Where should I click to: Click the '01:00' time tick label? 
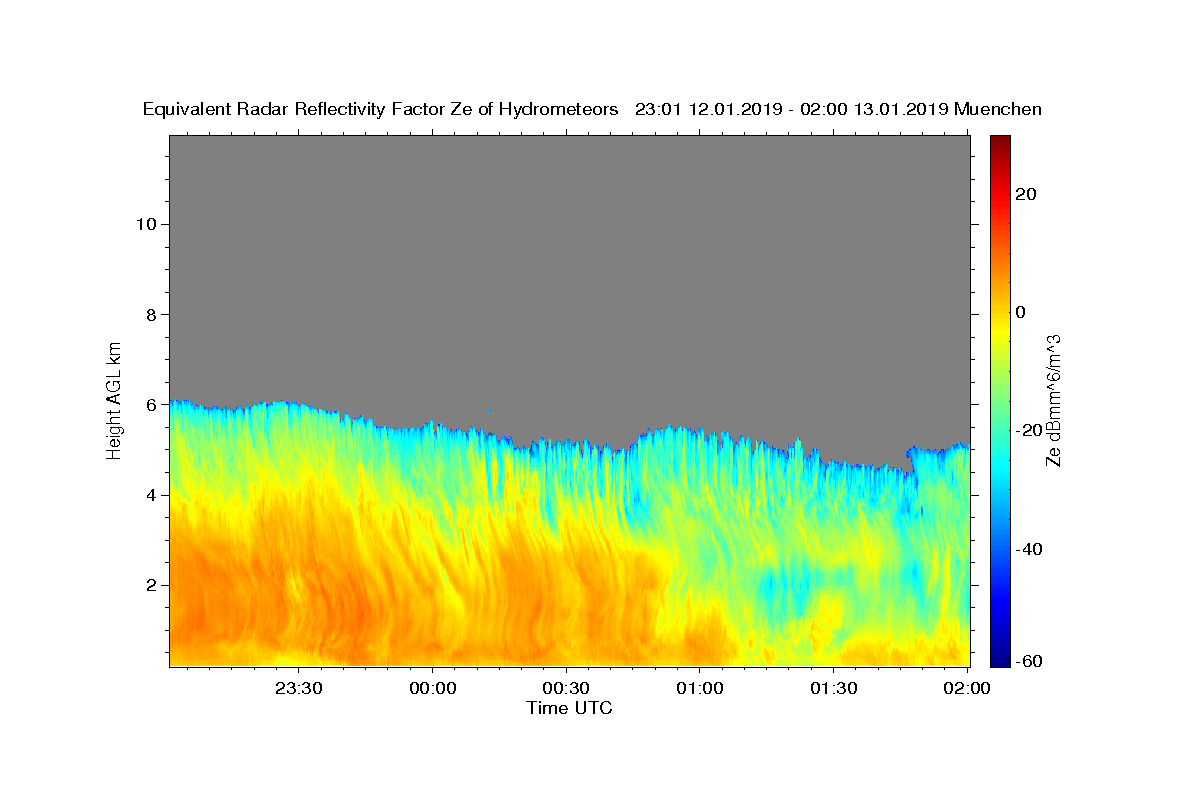[x=700, y=688]
